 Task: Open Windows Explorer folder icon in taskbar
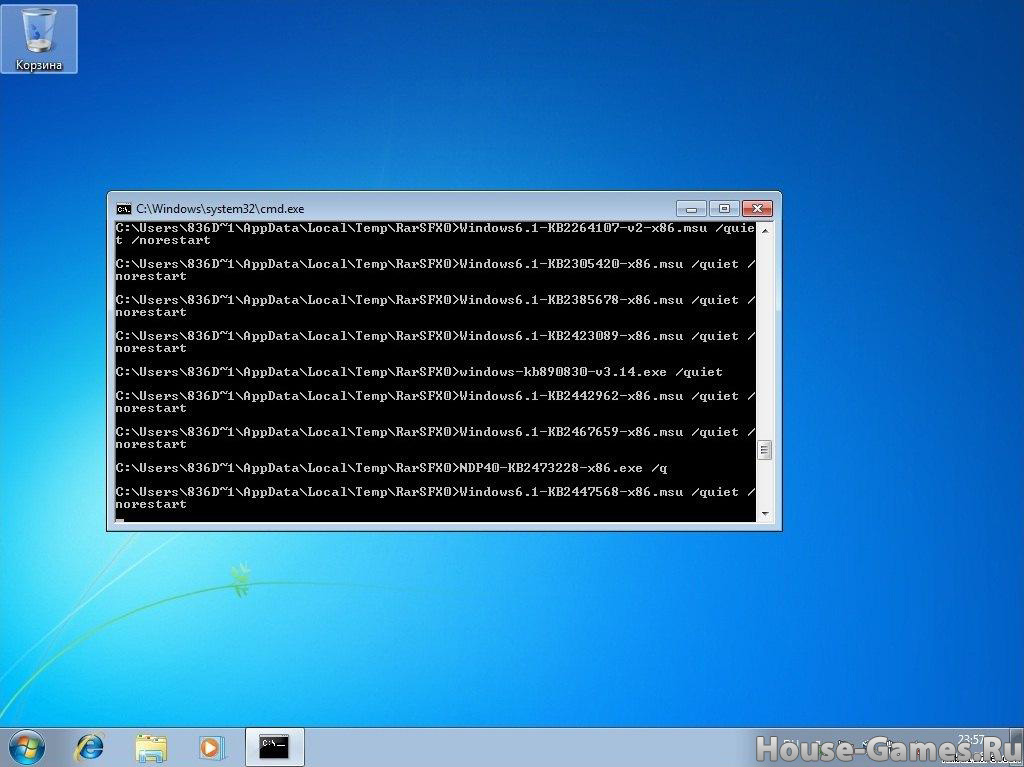click(x=151, y=747)
